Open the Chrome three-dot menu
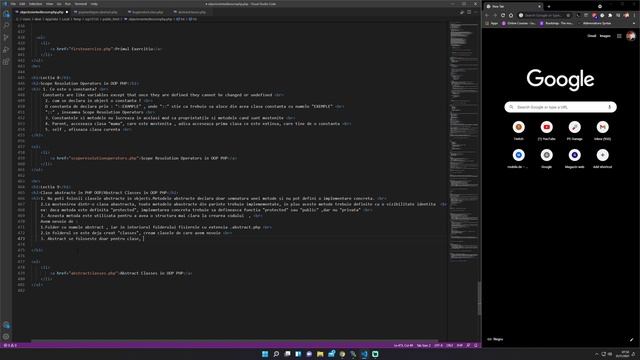The height and width of the screenshot is (360, 640). coord(635,15)
